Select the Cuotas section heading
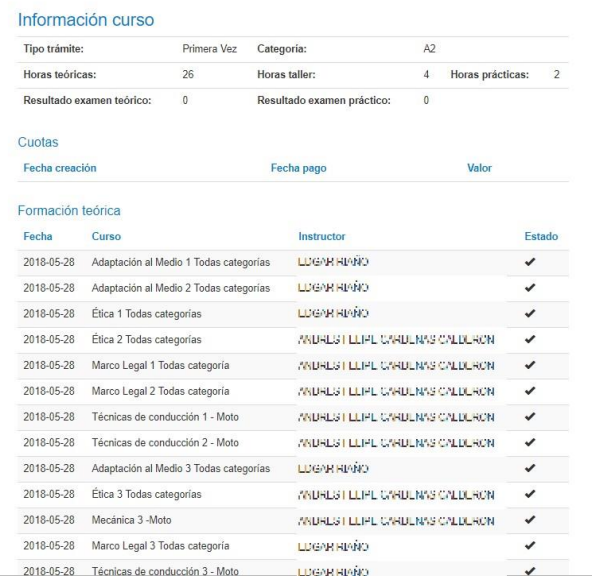592x576 pixels. point(38,142)
